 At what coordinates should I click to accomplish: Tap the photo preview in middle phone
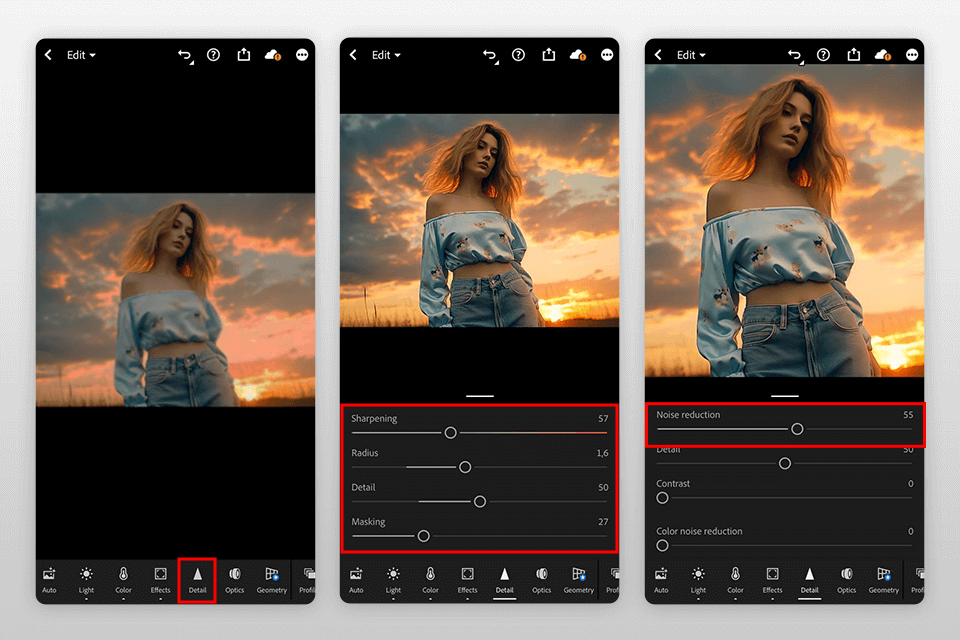tap(479, 220)
